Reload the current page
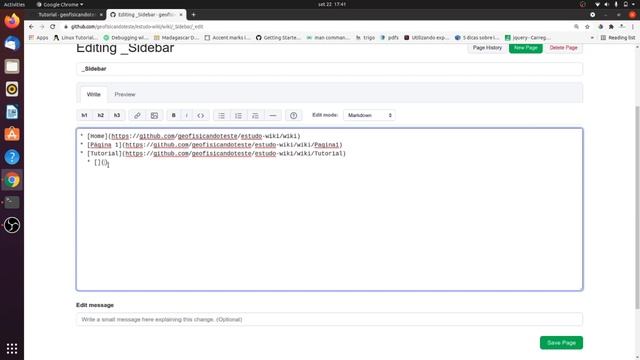Screen dimensions: 640x360 53,27
